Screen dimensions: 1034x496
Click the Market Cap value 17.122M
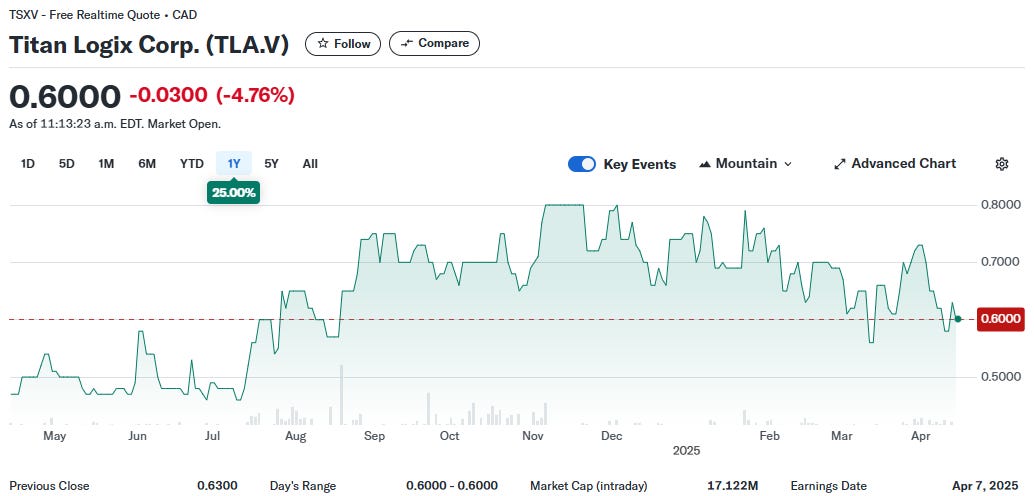click(x=733, y=486)
